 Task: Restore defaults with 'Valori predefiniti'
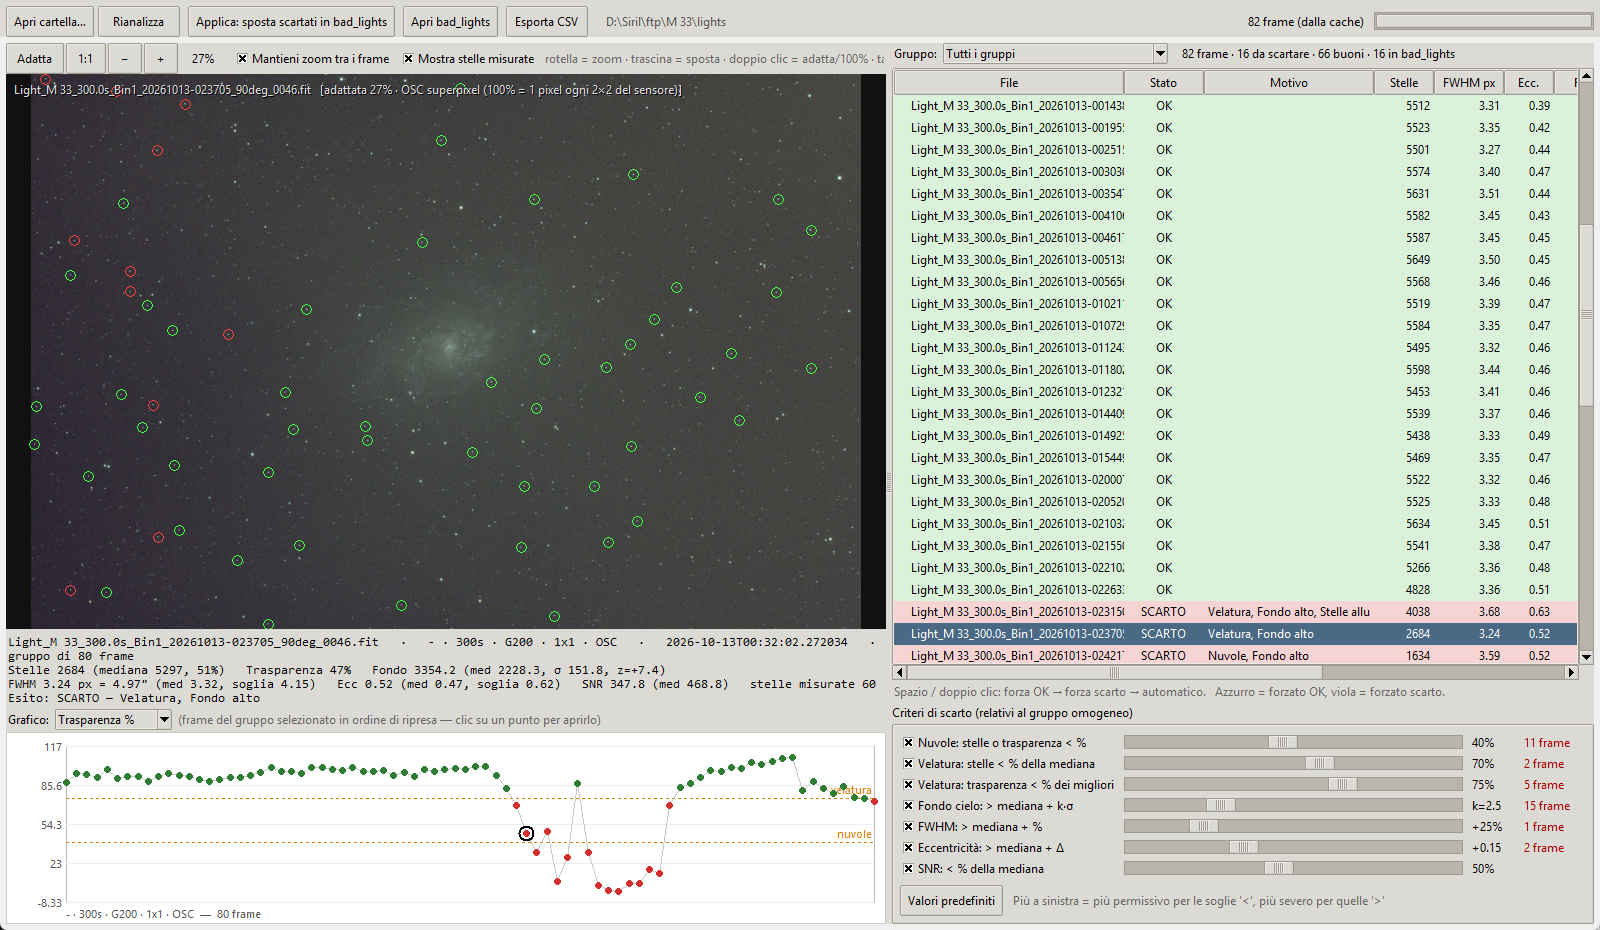pos(951,901)
